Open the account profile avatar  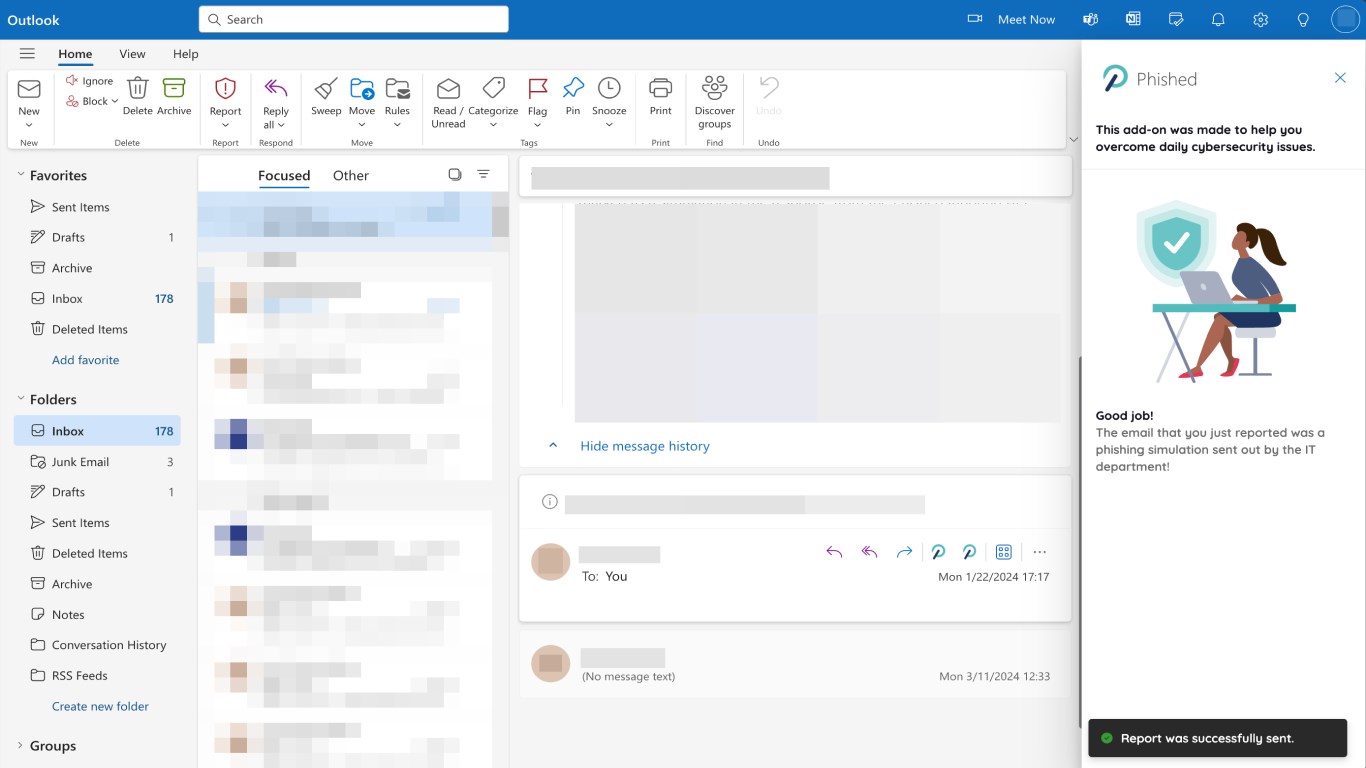(1345, 19)
